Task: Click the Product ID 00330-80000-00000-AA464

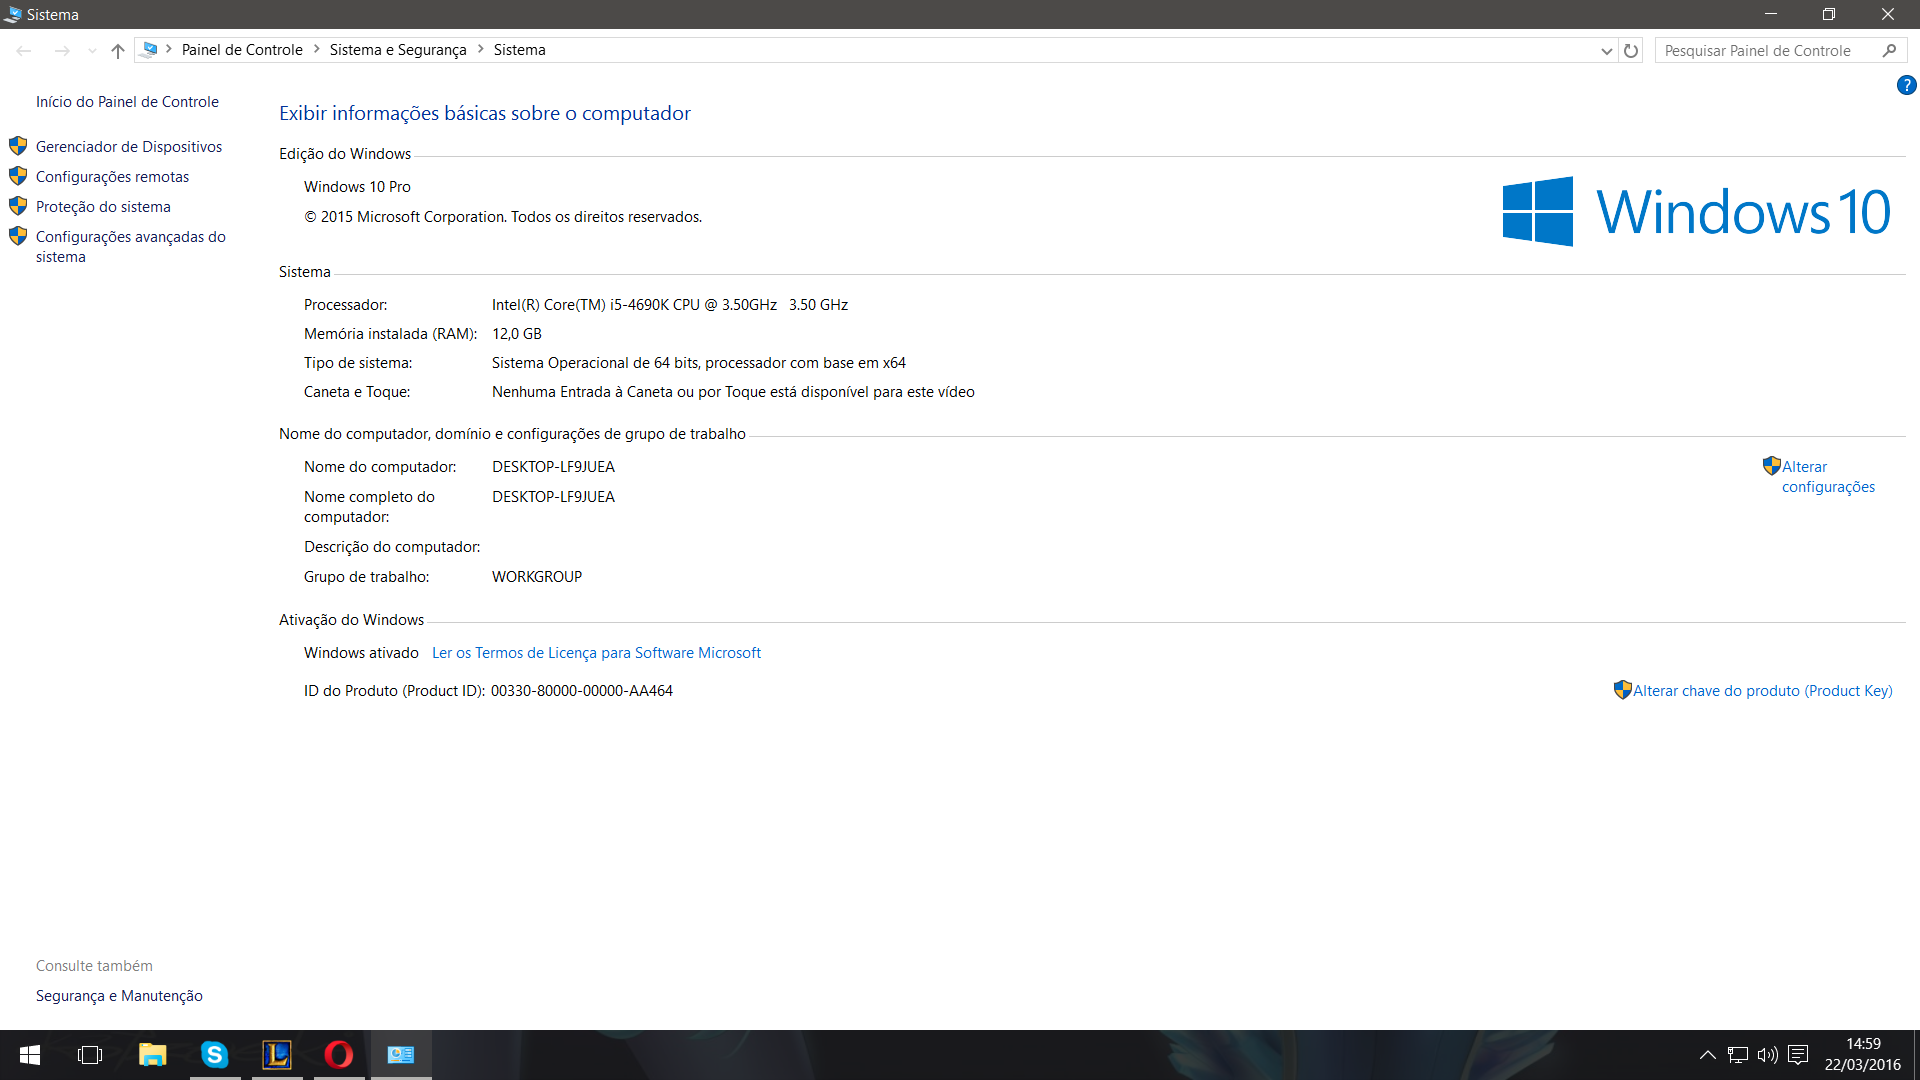Action: (x=581, y=690)
